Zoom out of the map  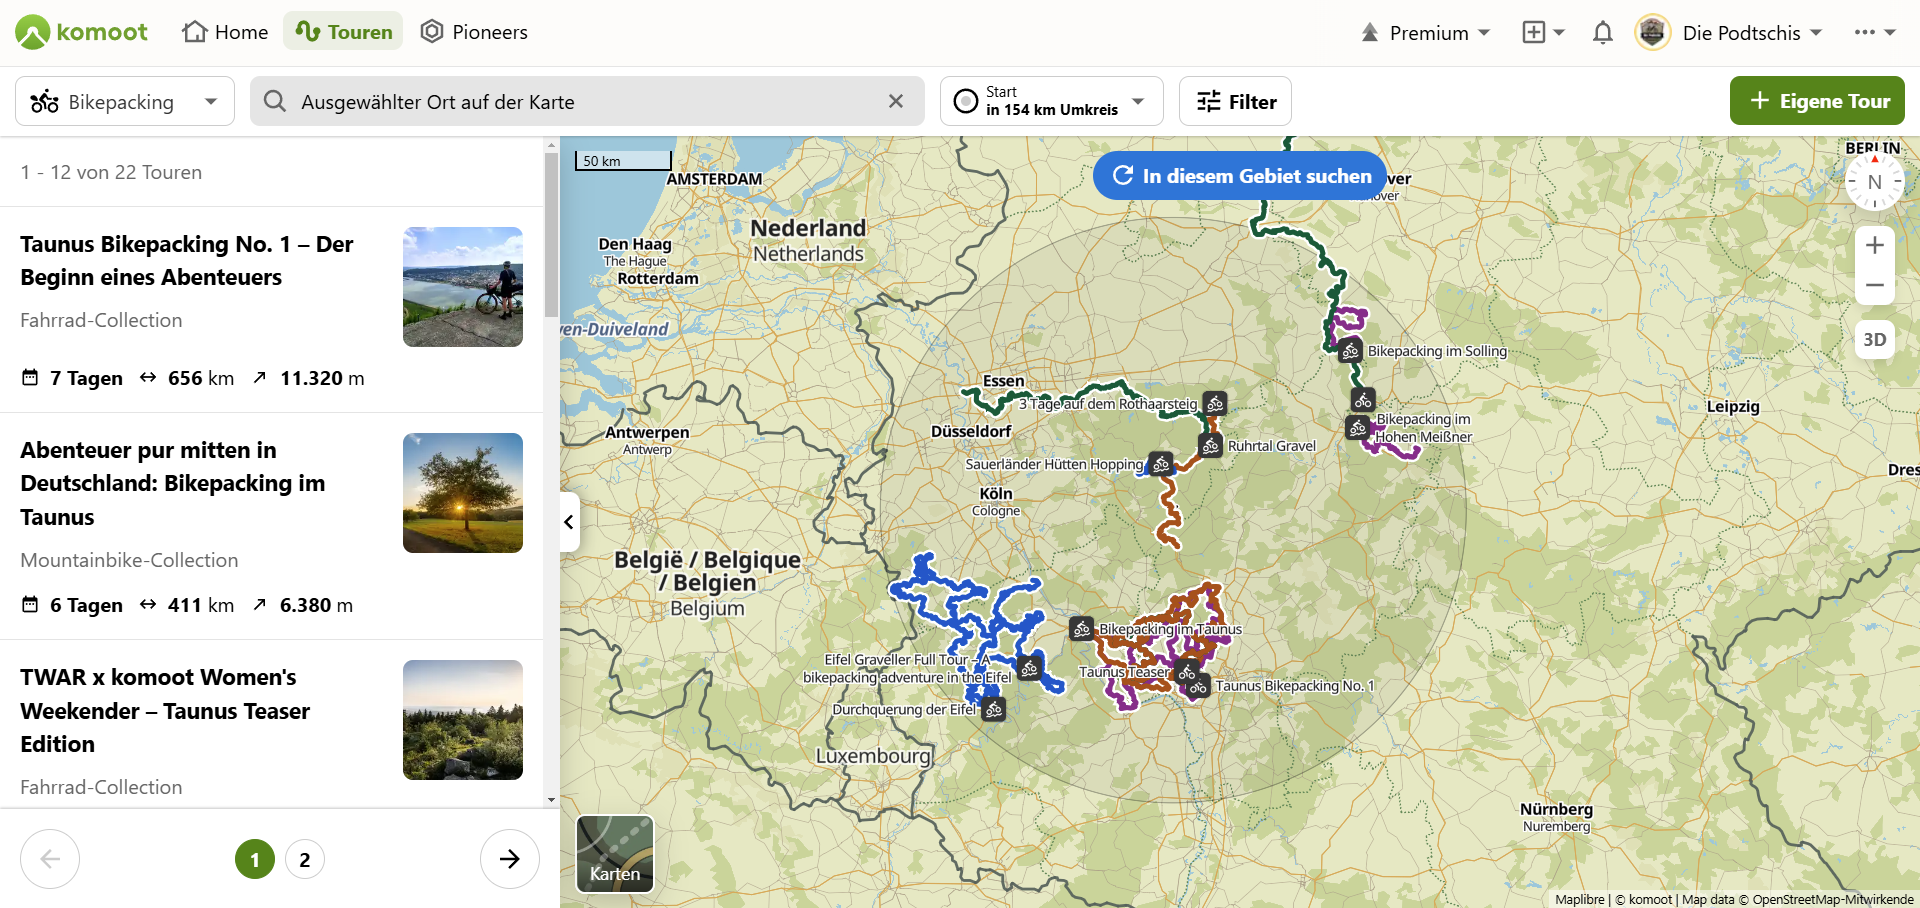click(1875, 285)
